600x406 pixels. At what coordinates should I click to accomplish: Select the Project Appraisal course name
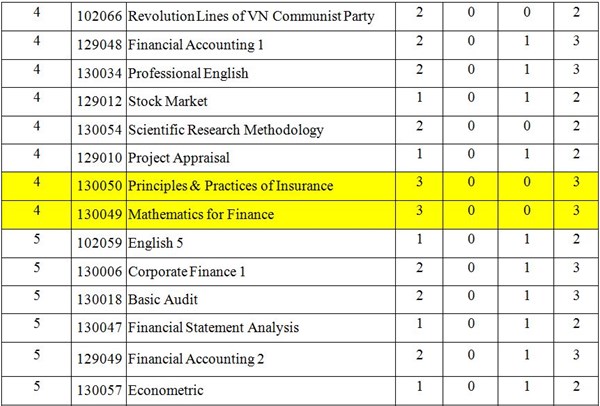tap(179, 158)
